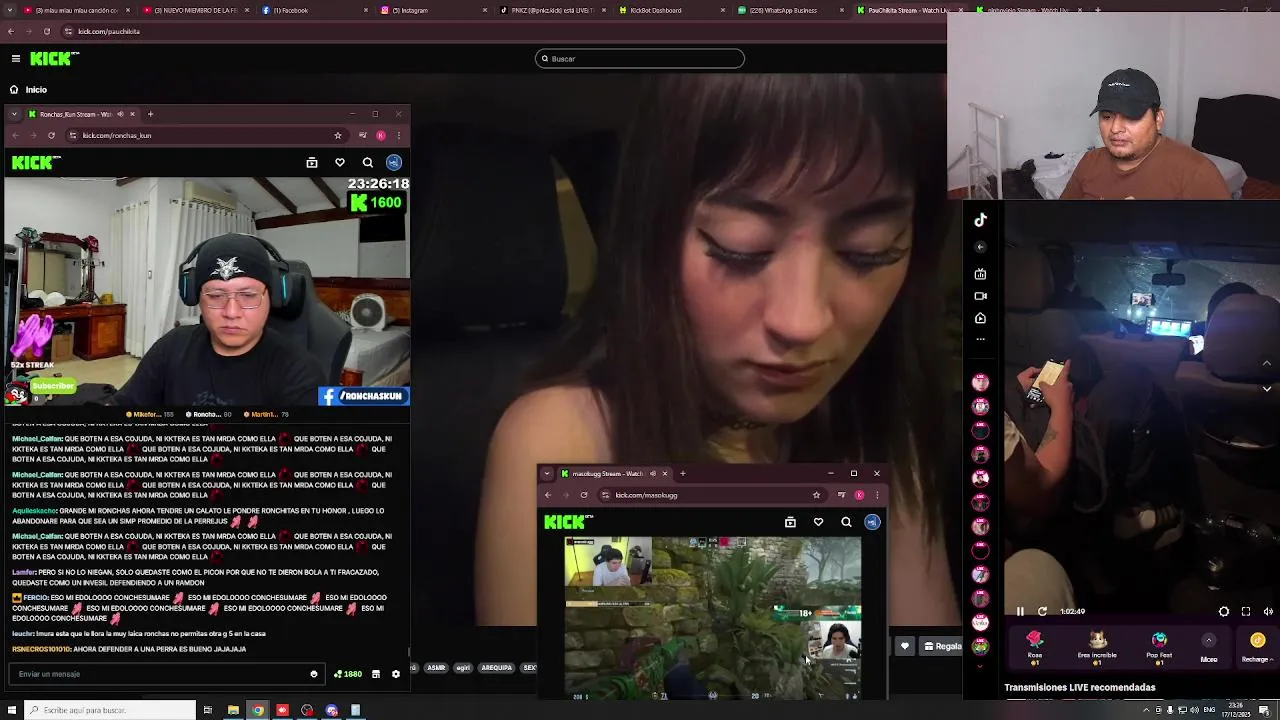Screen dimensions: 1280x720
Task: Select the AREQUIPA stream tag
Action: [x=497, y=668]
